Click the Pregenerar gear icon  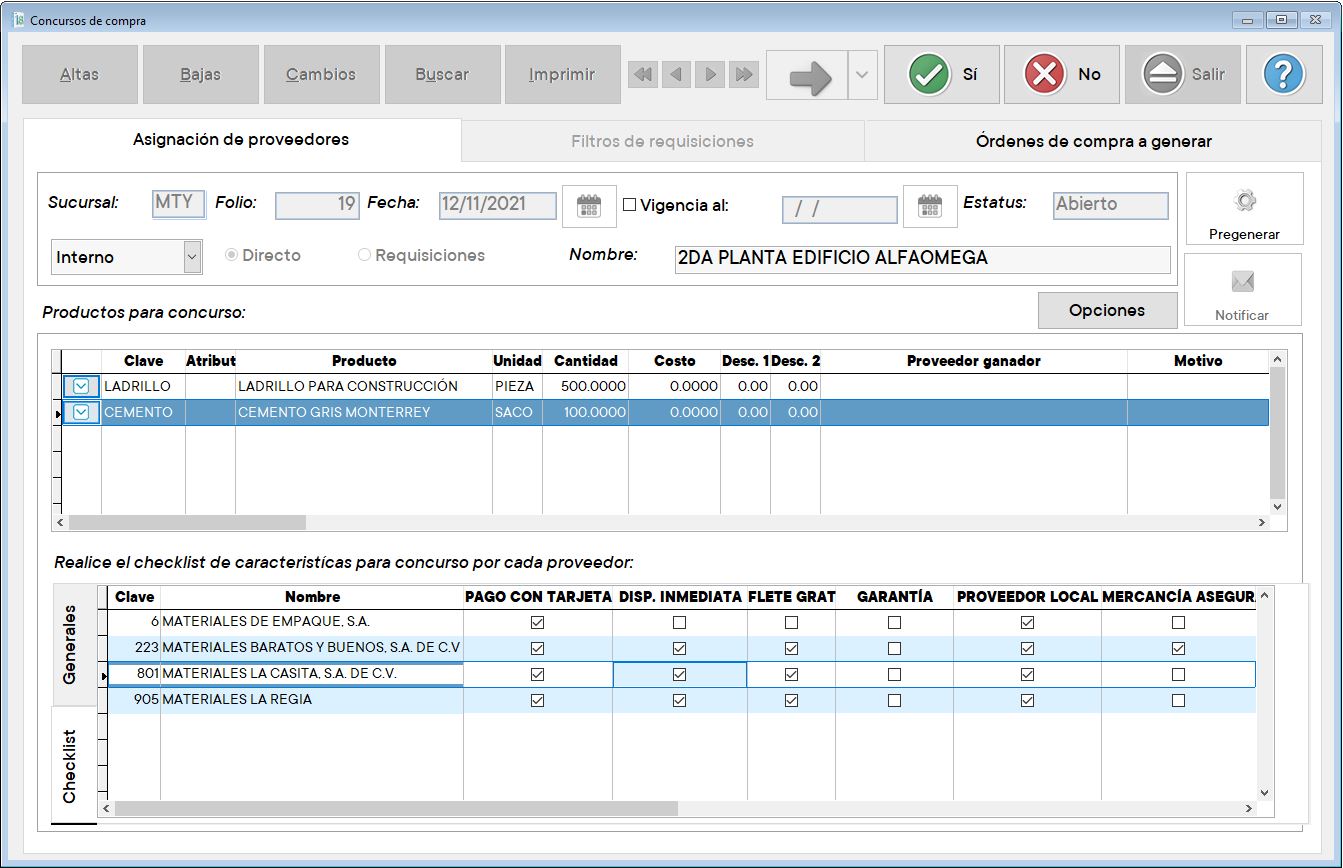1244,202
